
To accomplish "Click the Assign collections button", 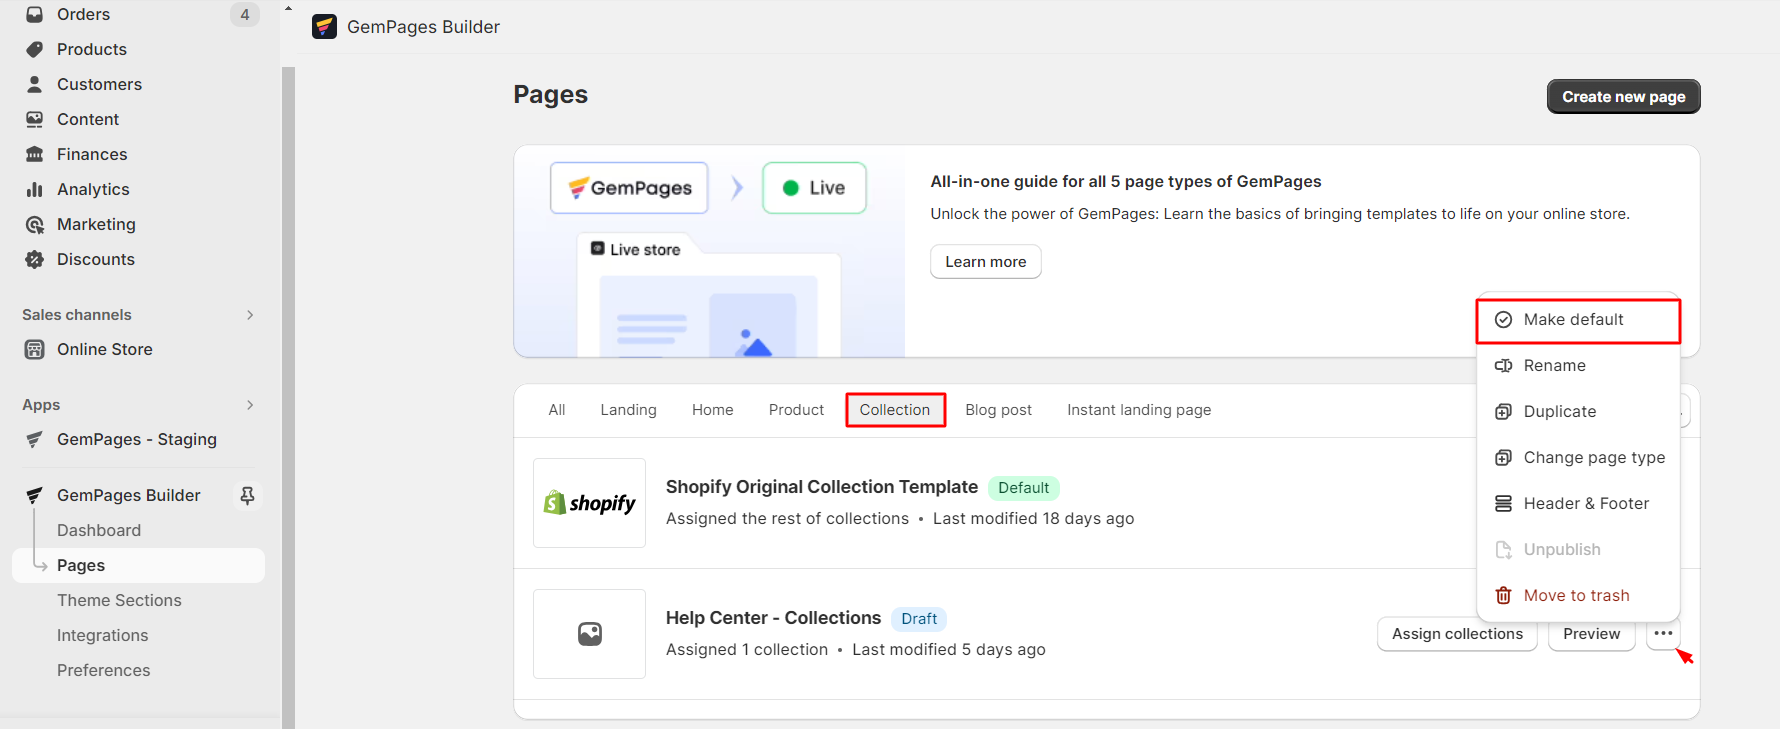I will click(1457, 634).
